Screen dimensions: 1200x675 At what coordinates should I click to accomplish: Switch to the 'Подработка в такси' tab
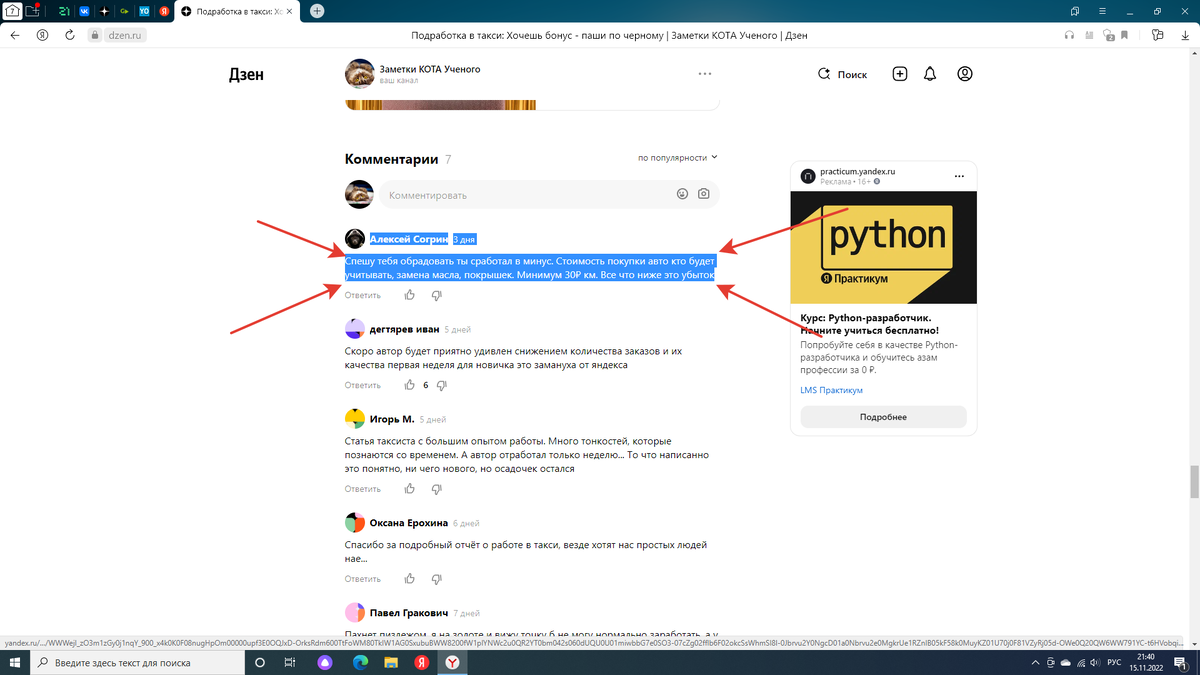point(236,11)
